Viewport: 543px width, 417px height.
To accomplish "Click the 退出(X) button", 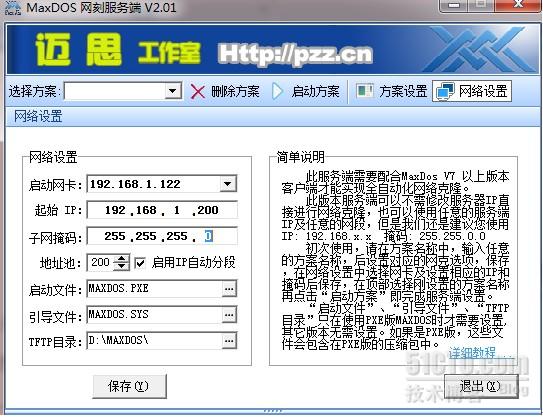I will (480, 385).
